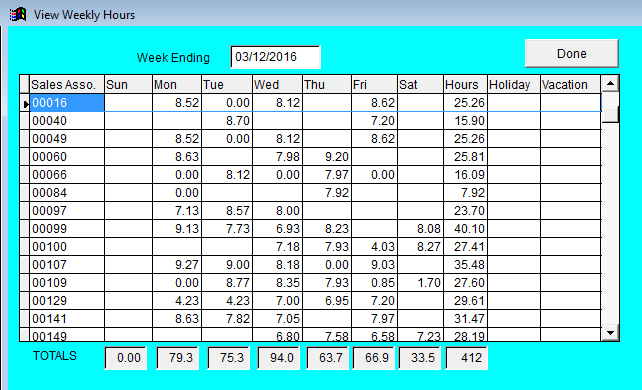Click the Tue column header

click(x=227, y=84)
